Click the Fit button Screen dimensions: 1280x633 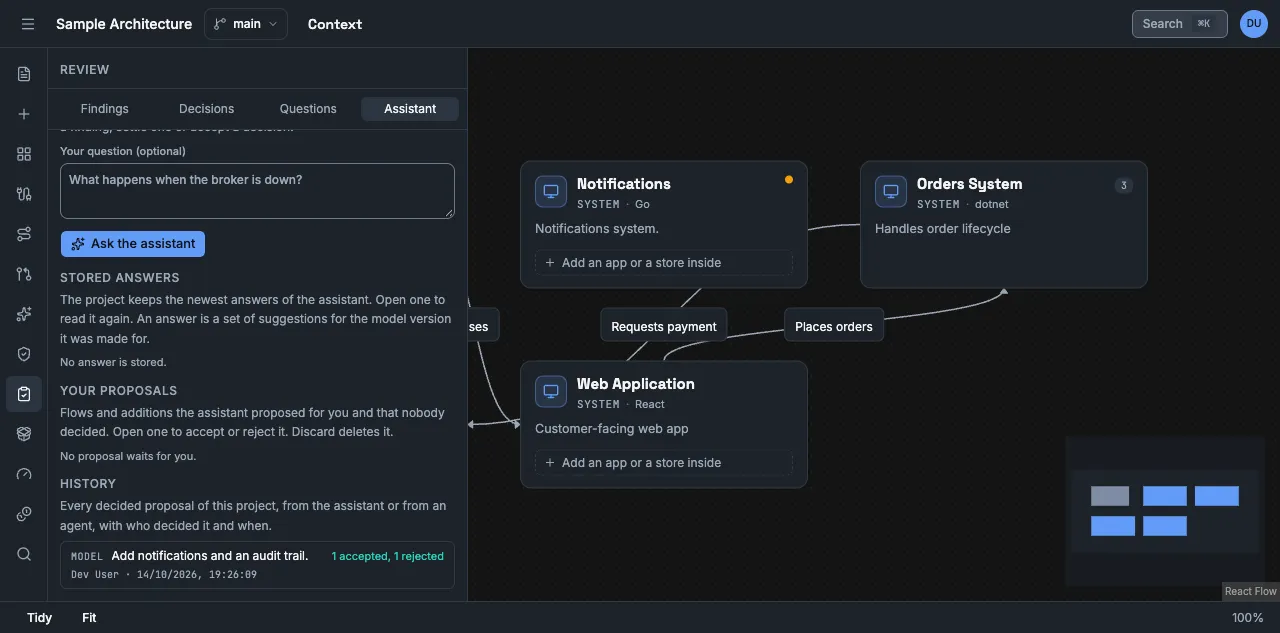pos(89,618)
